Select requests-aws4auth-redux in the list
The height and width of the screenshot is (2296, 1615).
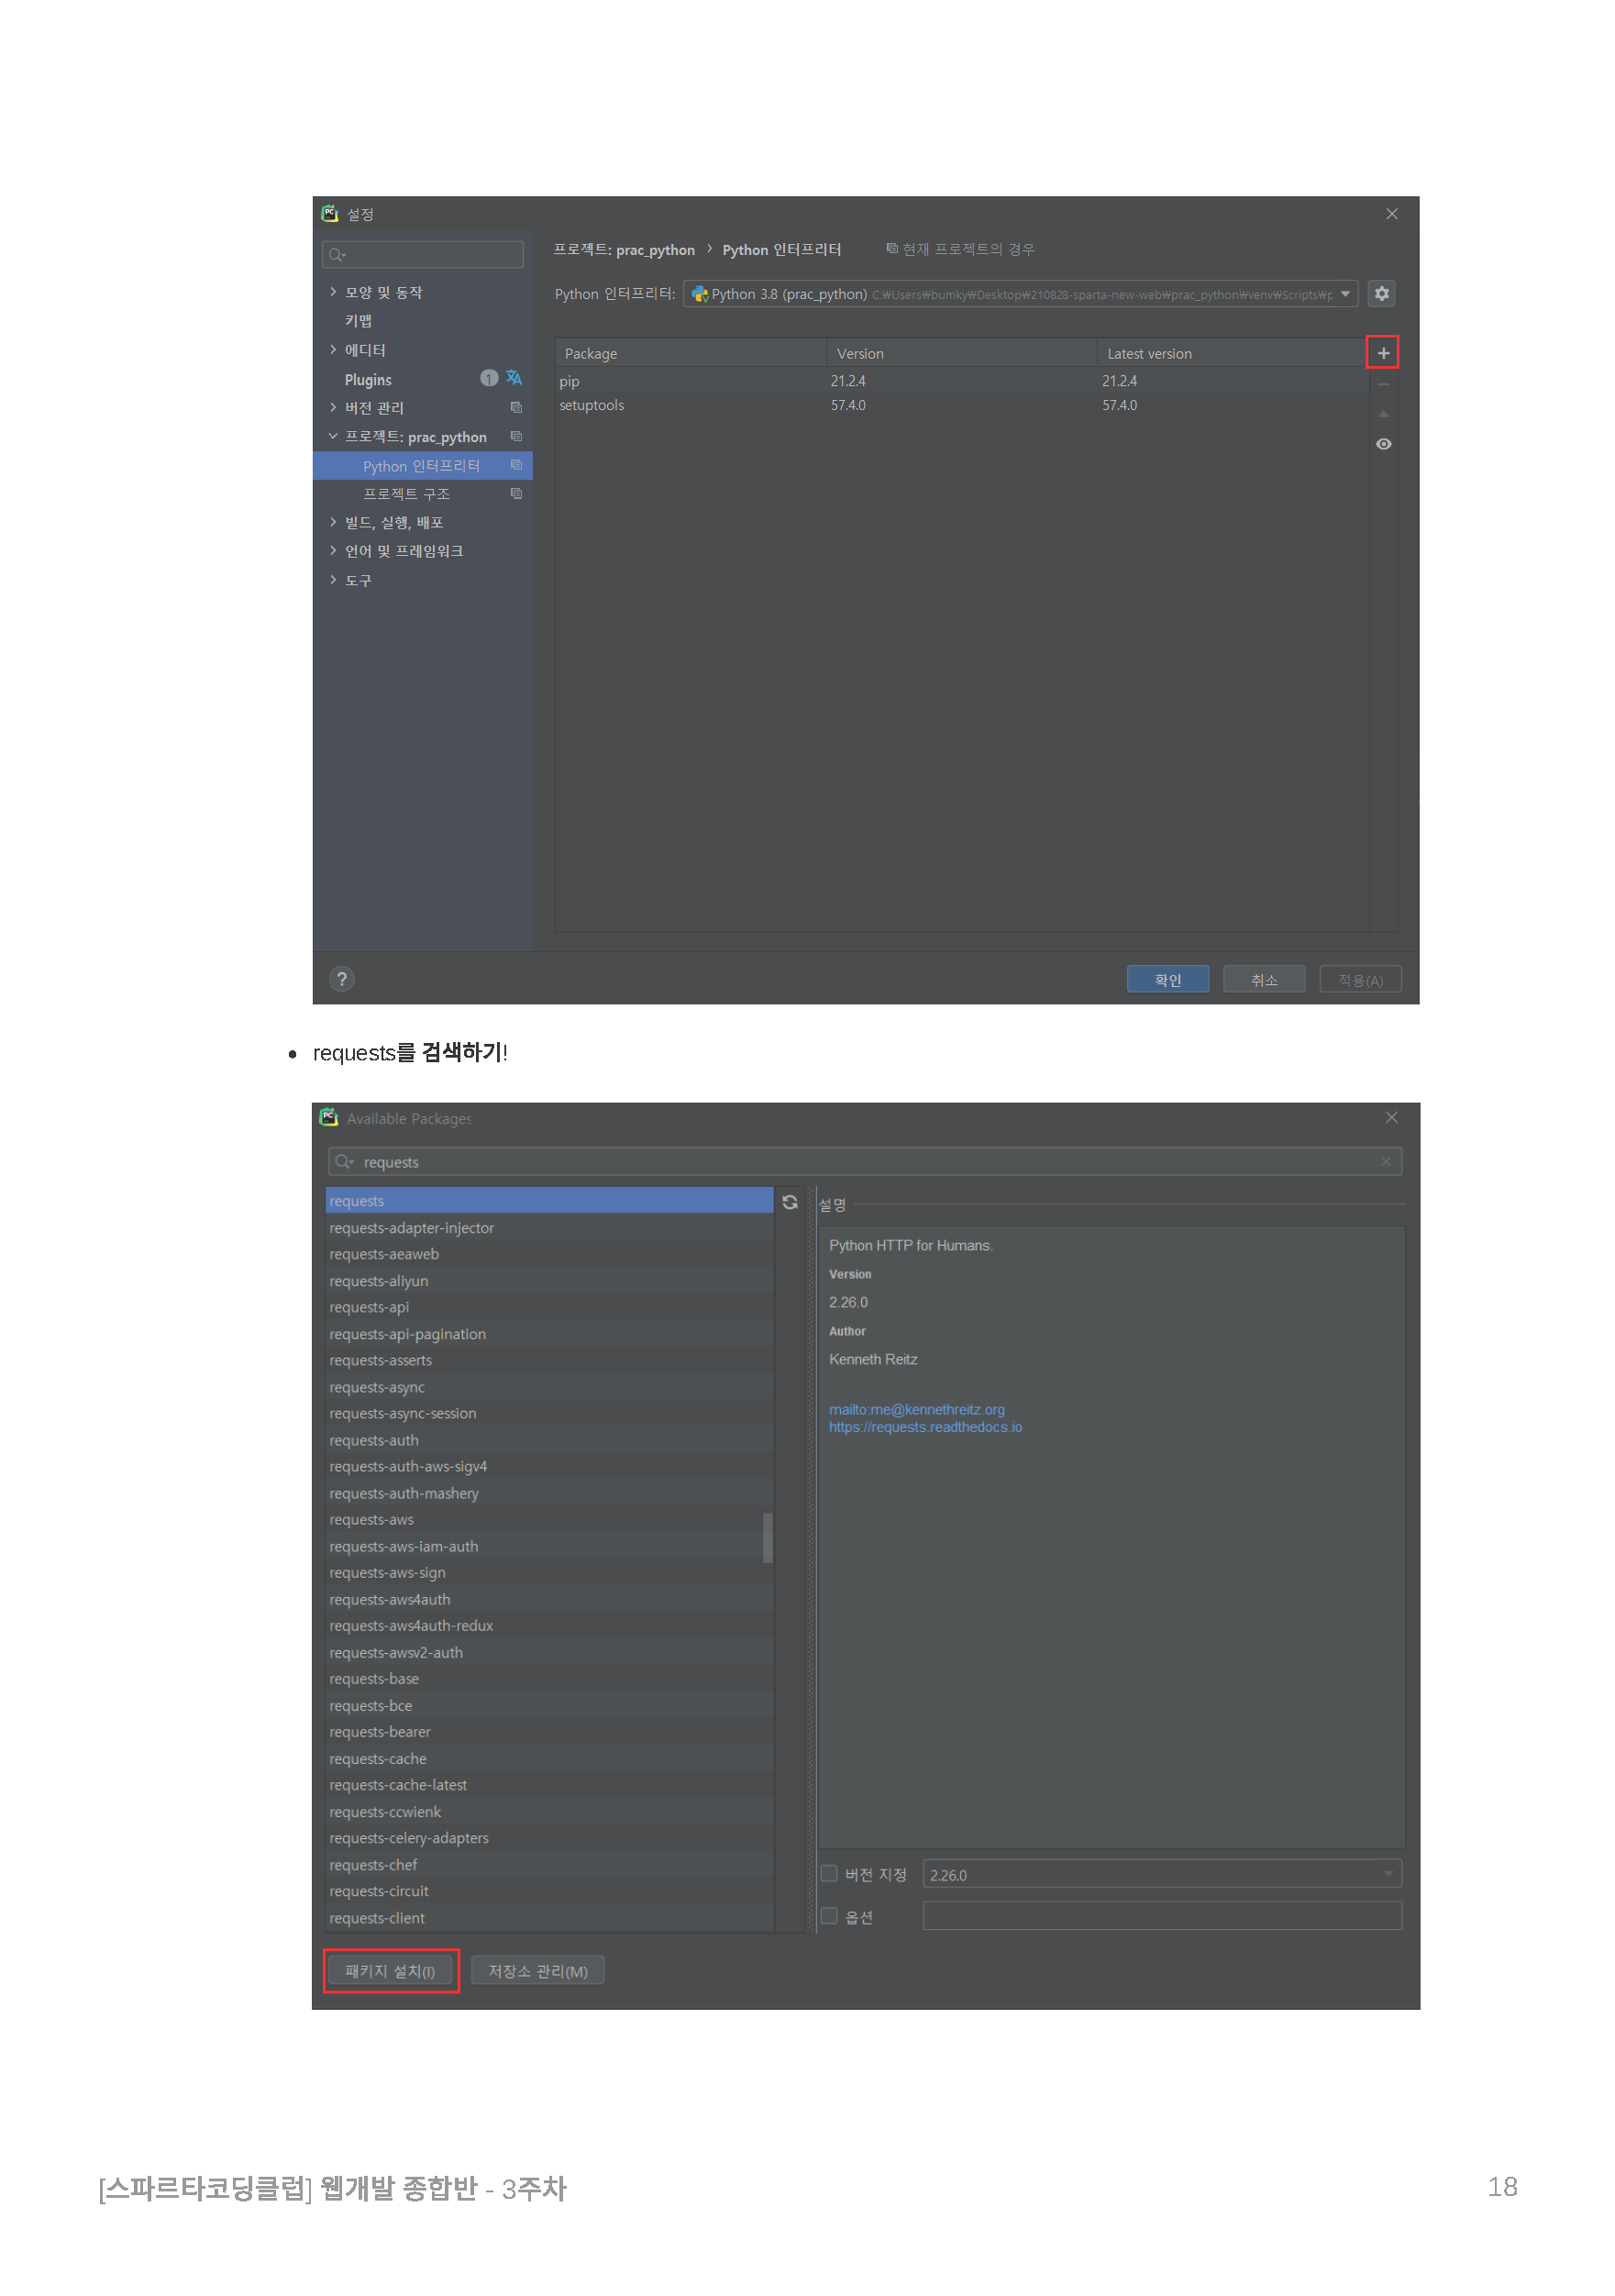point(549,1625)
